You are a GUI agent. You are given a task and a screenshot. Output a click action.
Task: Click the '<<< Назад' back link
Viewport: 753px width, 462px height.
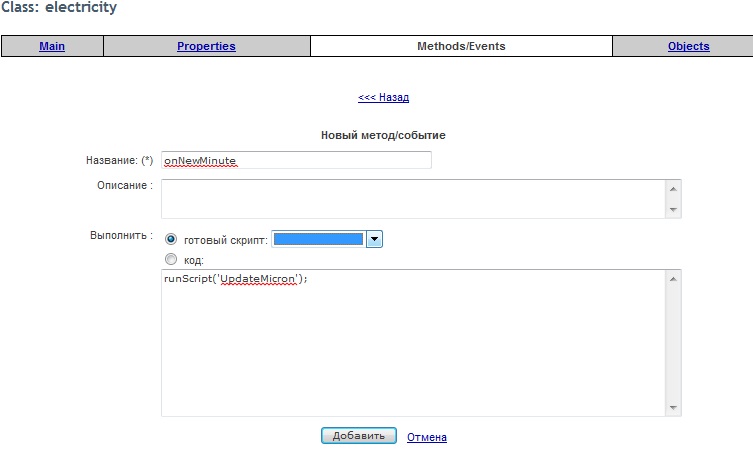(383, 98)
